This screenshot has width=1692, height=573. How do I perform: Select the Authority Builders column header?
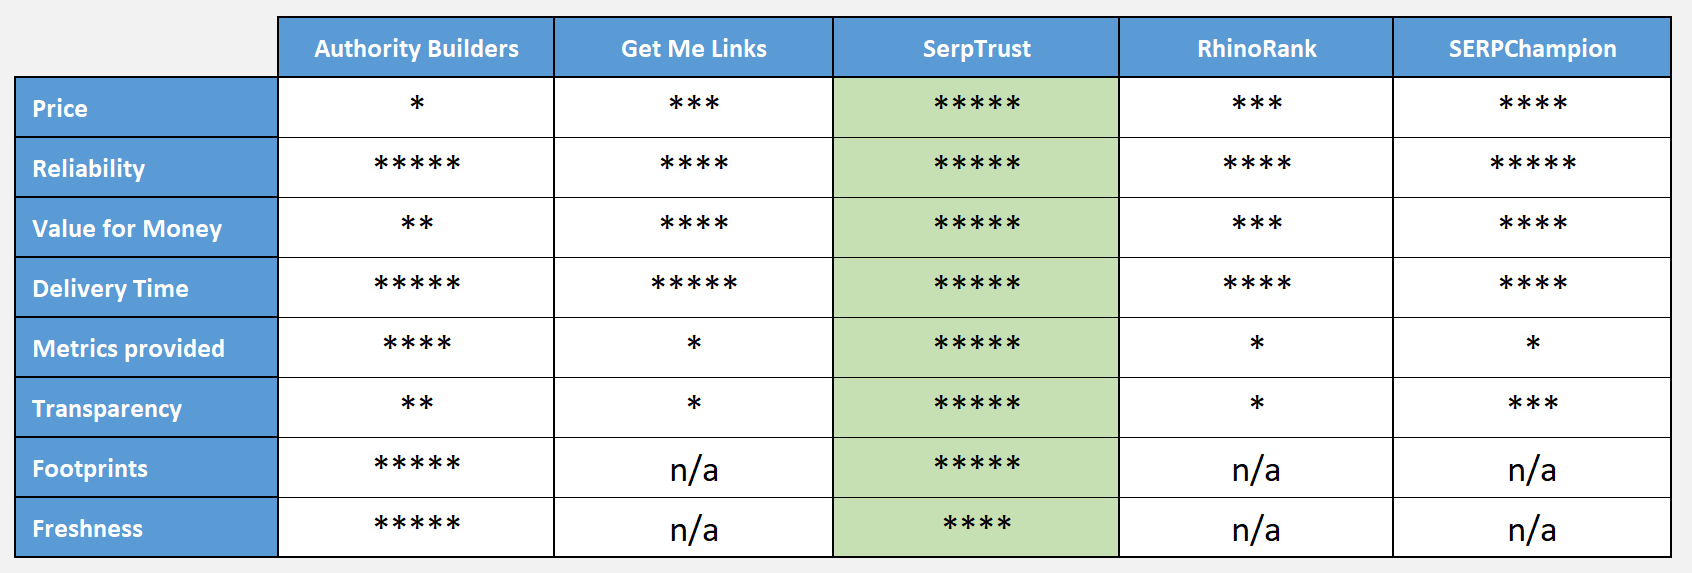click(416, 48)
